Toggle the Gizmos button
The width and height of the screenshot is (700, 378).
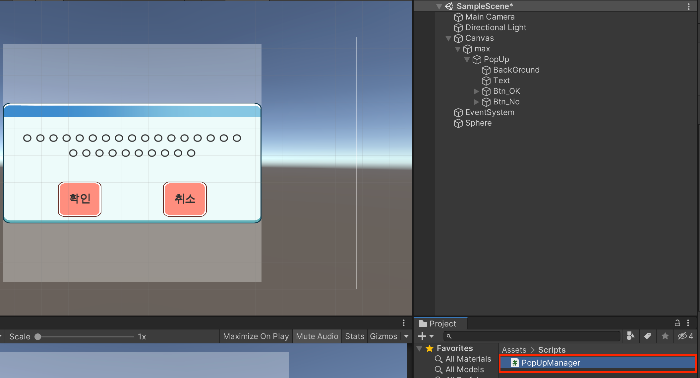tap(383, 336)
